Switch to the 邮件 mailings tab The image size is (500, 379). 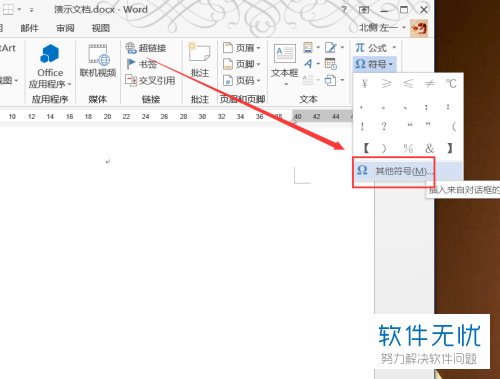29,28
